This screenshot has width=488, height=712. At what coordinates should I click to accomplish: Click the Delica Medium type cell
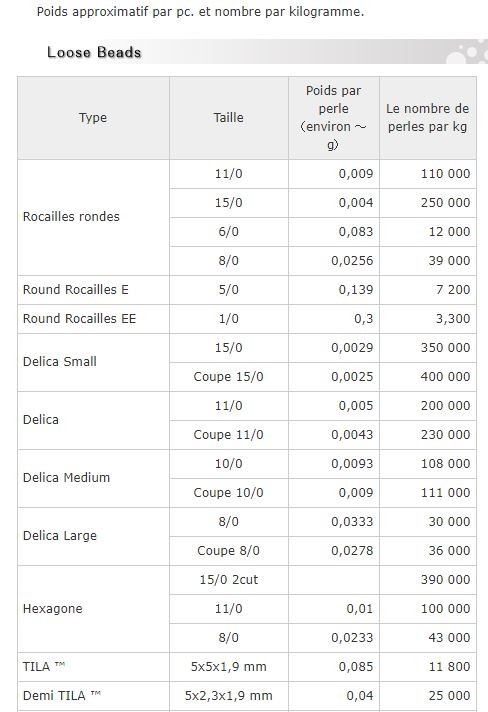[x=93, y=478]
